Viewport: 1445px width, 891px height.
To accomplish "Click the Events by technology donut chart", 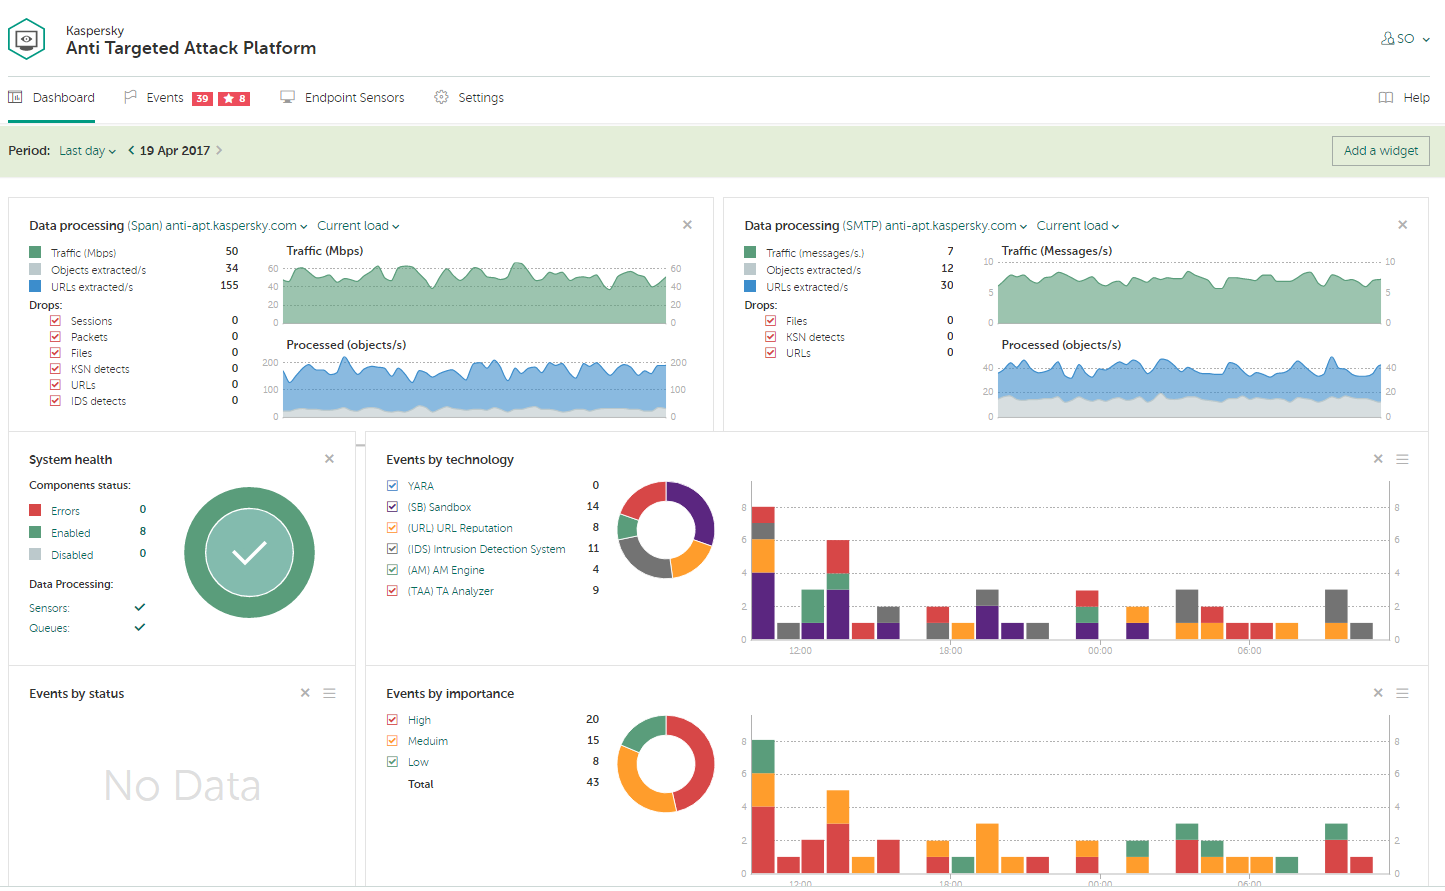I will pyautogui.click(x=666, y=530).
